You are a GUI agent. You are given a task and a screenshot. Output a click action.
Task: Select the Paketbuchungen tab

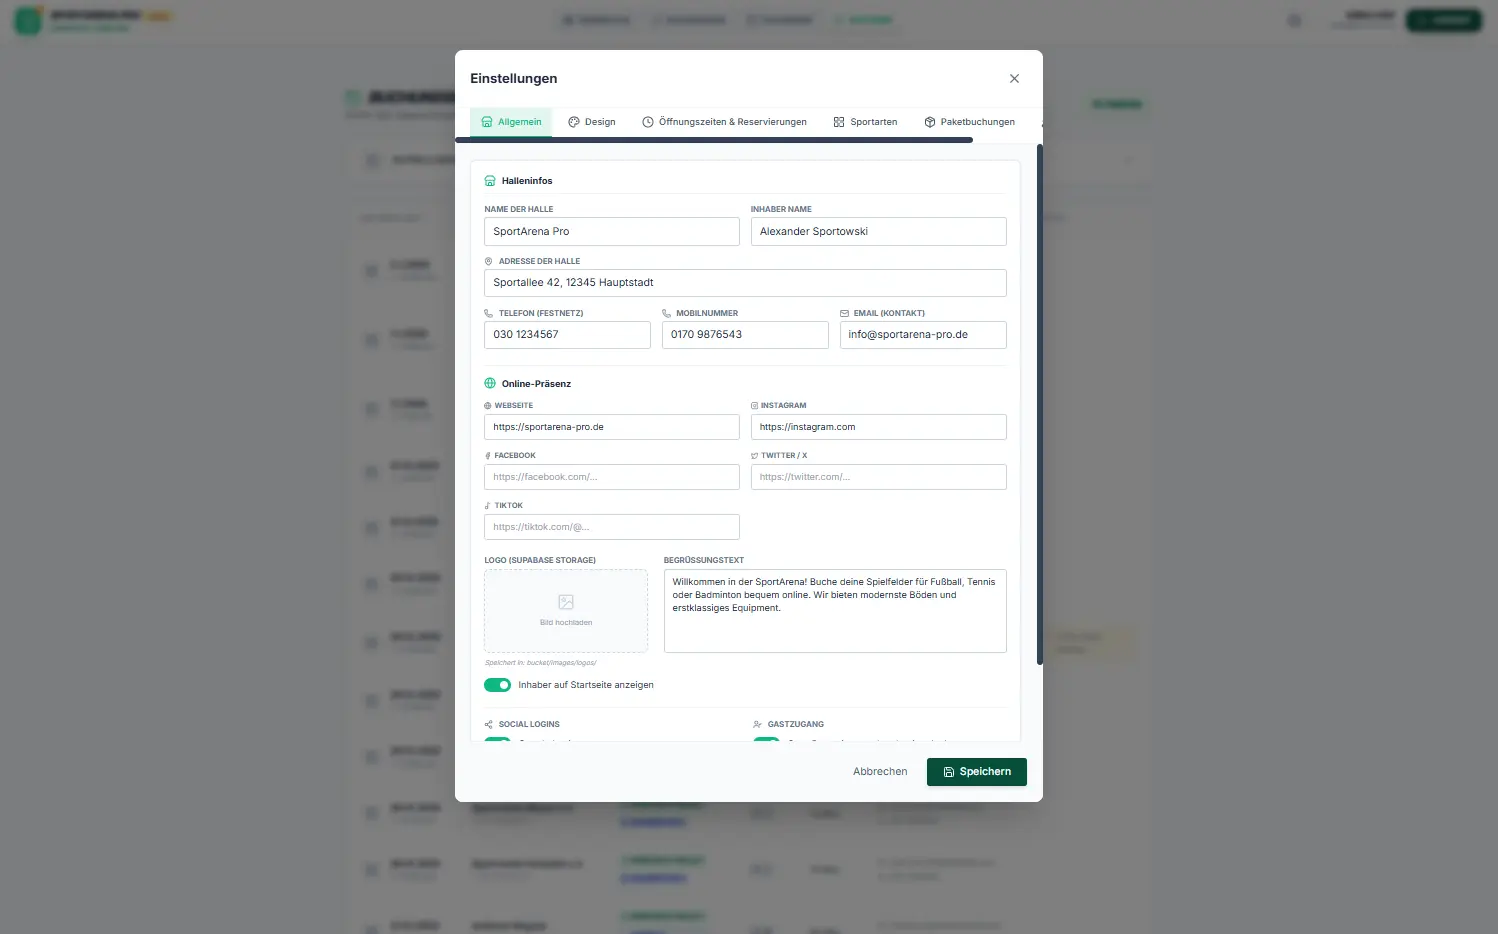969,122
